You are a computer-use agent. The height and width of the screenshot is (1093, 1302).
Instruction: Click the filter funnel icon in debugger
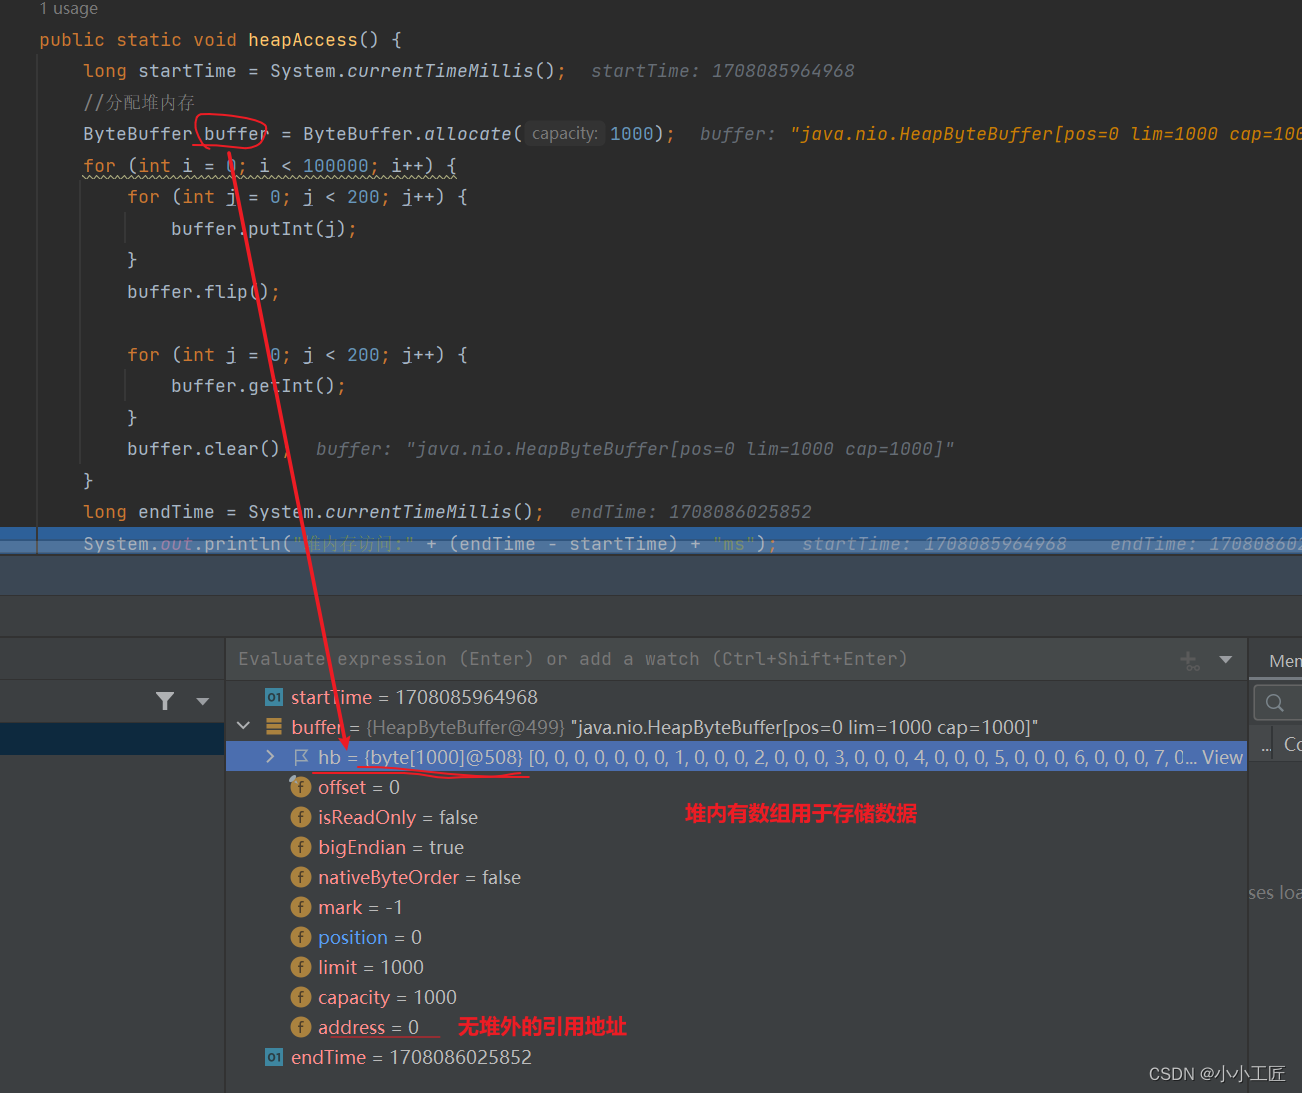coord(165,701)
